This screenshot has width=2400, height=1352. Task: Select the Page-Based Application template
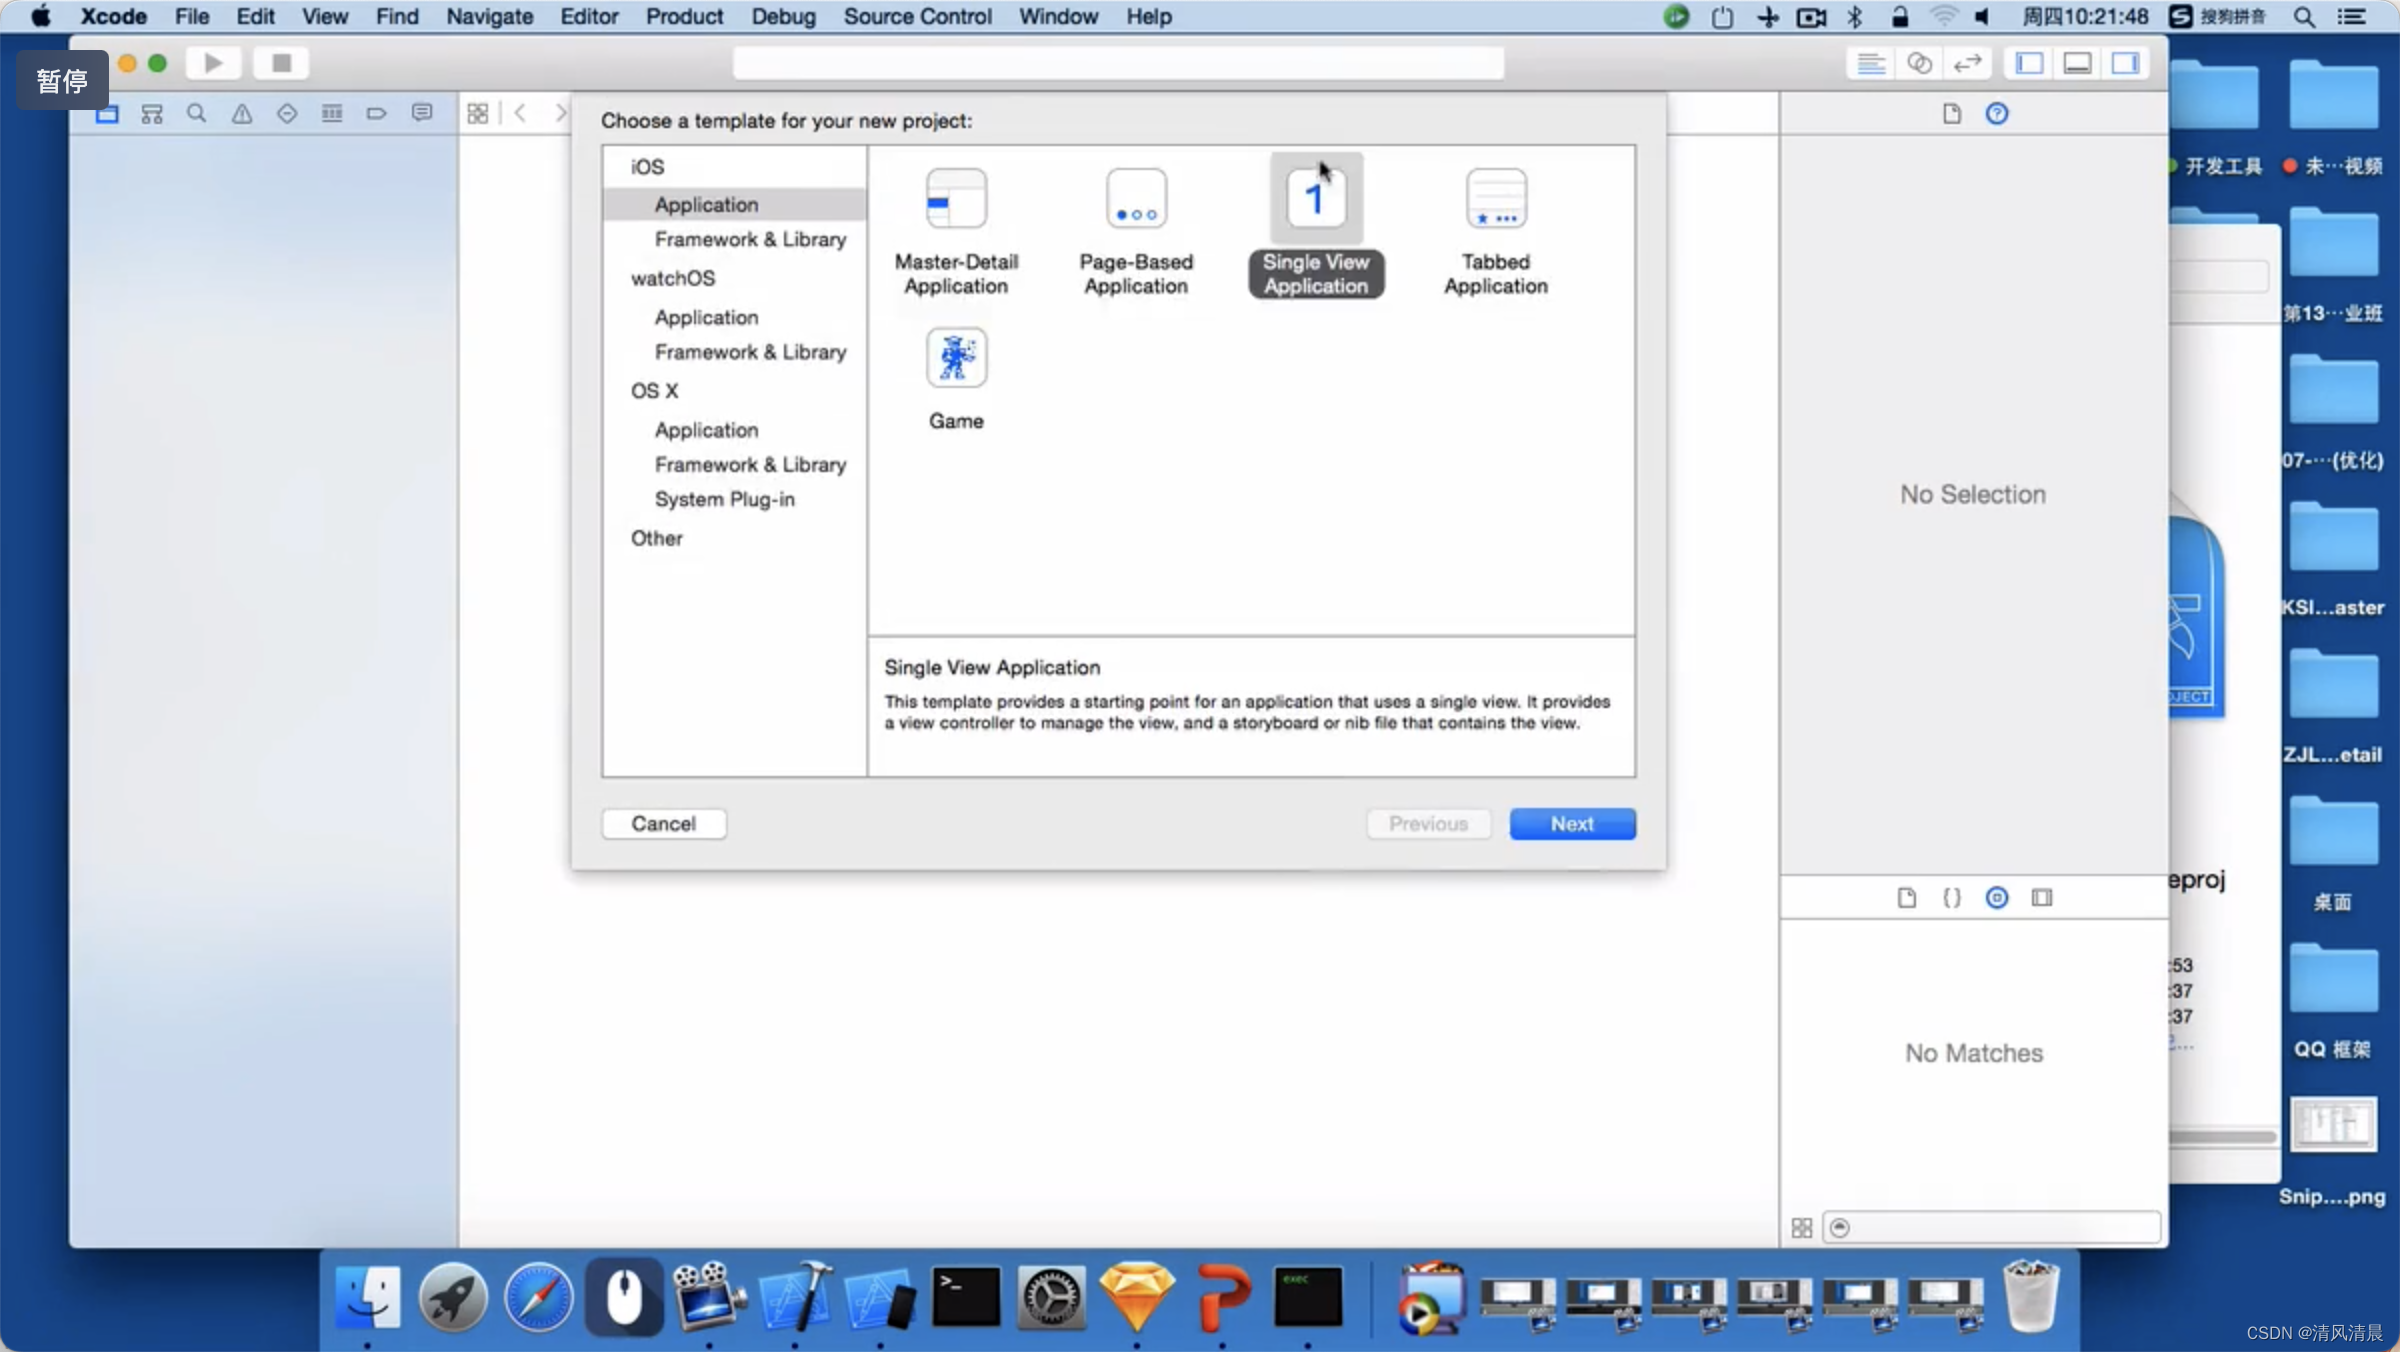(1136, 232)
